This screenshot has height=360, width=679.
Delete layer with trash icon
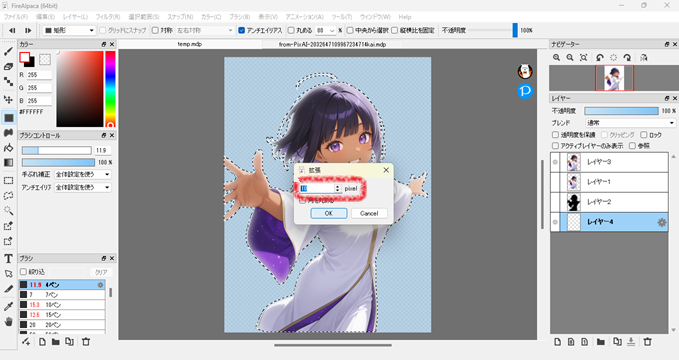tap(647, 342)
